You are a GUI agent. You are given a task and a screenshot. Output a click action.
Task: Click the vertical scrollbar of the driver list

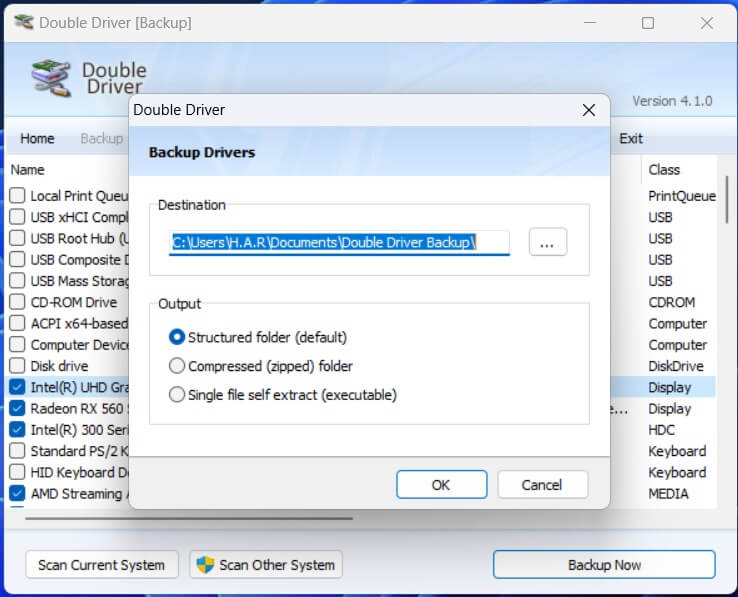727,200
